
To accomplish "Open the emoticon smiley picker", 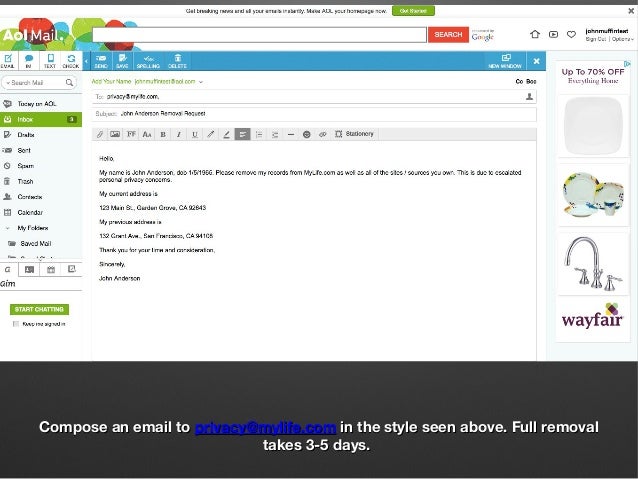I will (307, 134).
